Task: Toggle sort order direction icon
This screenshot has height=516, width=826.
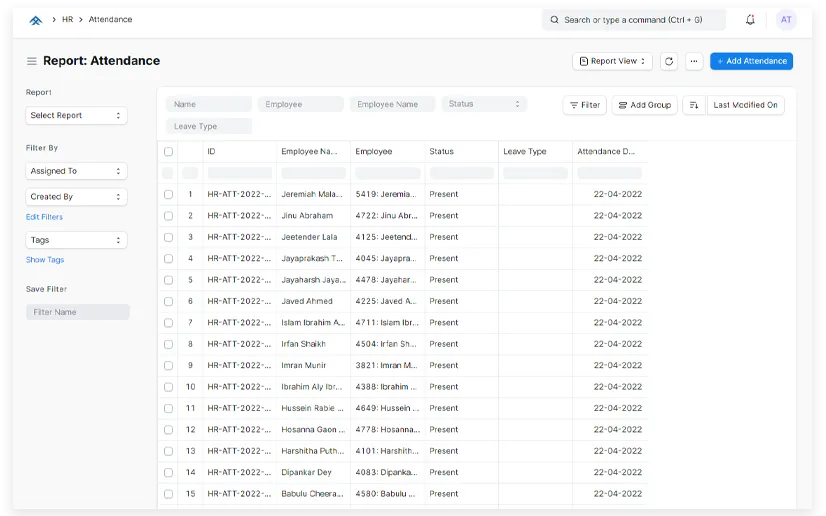Action: click(x=693, y=105)
